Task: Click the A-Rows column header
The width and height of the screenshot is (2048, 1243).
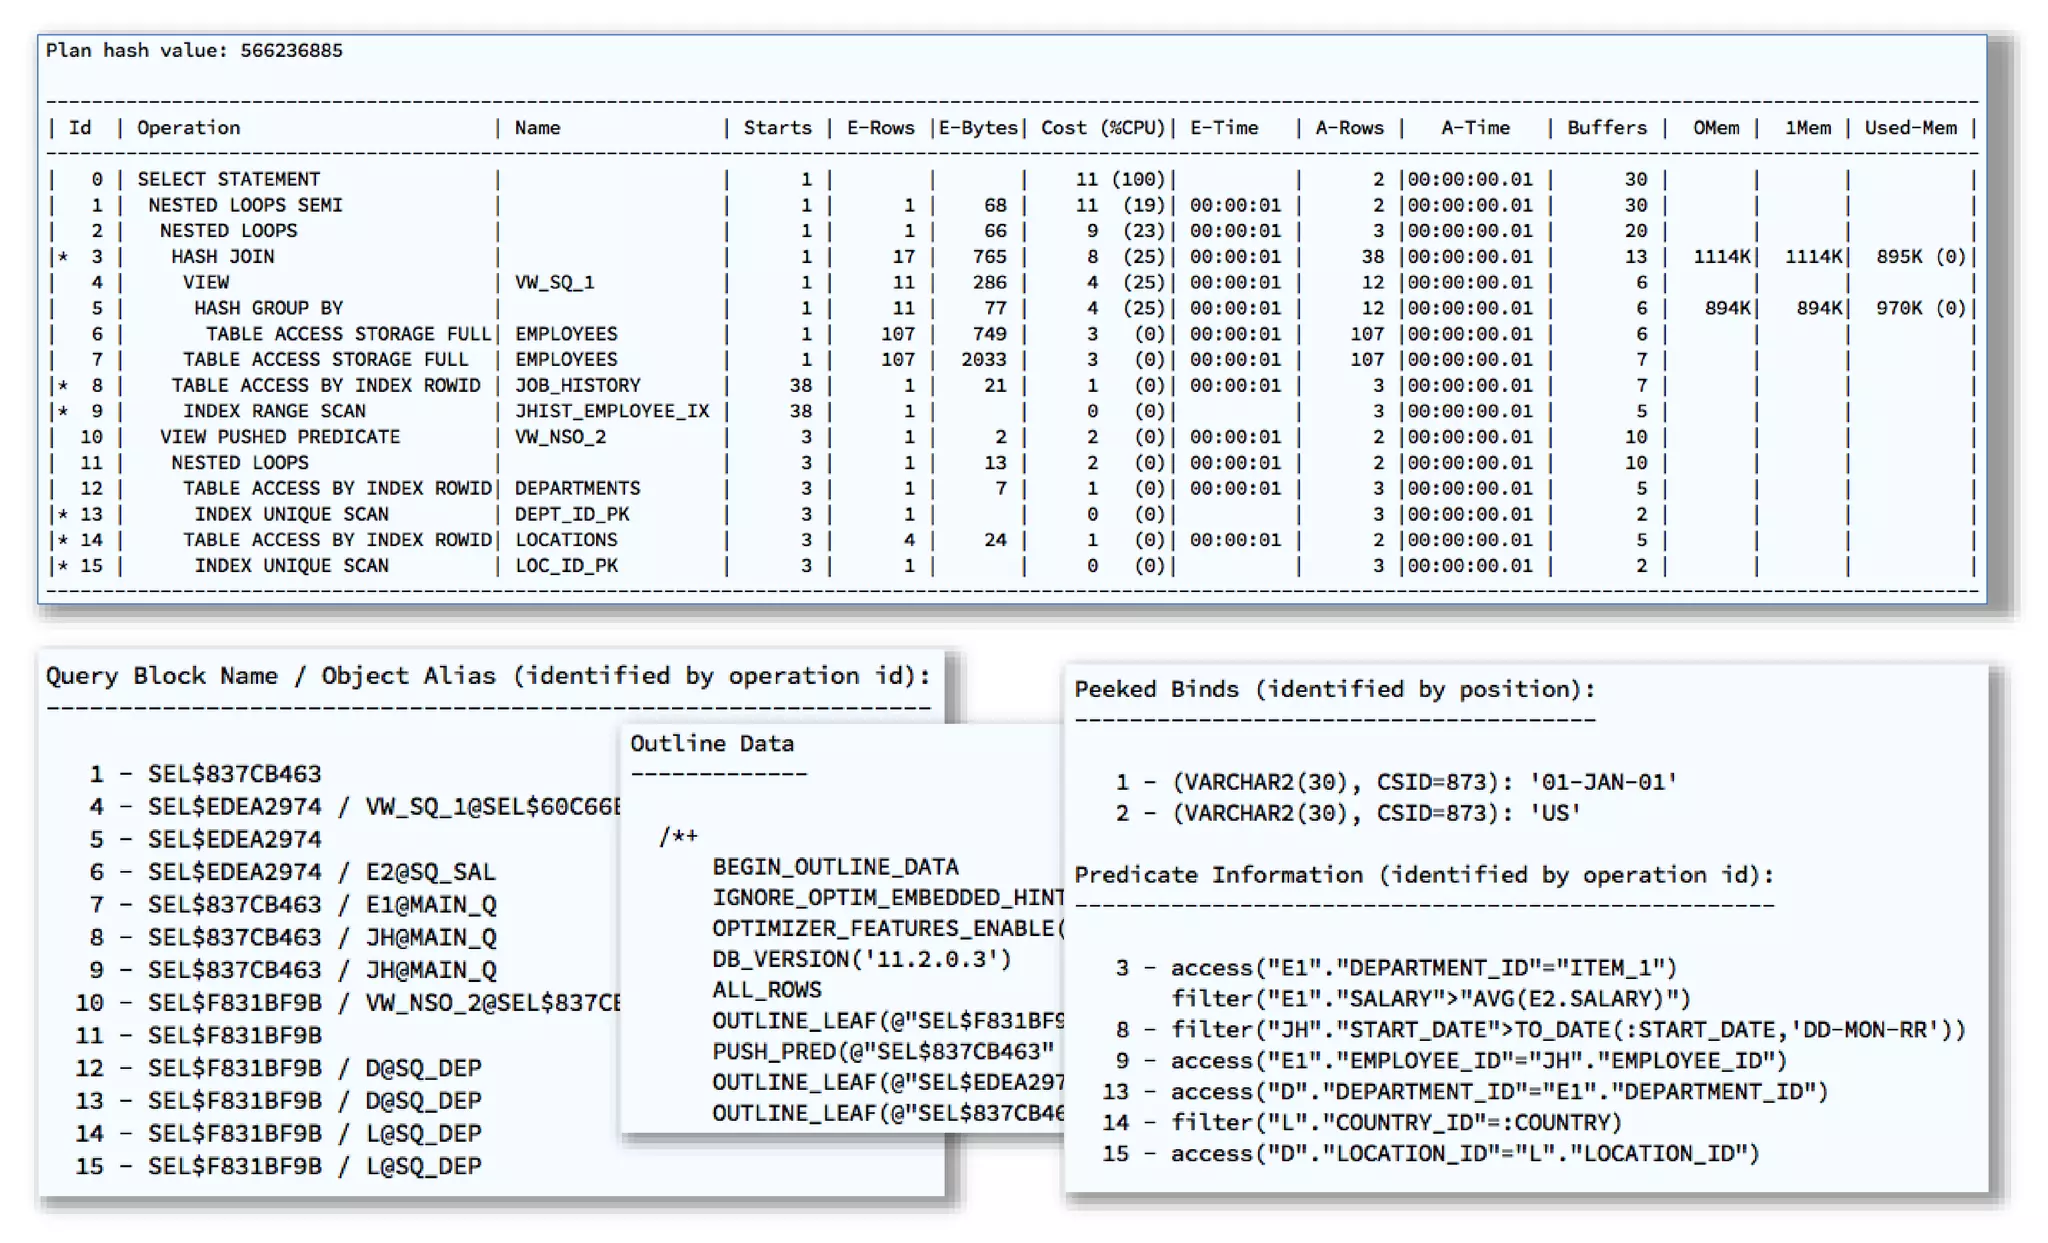Action: click(1348, 127)
